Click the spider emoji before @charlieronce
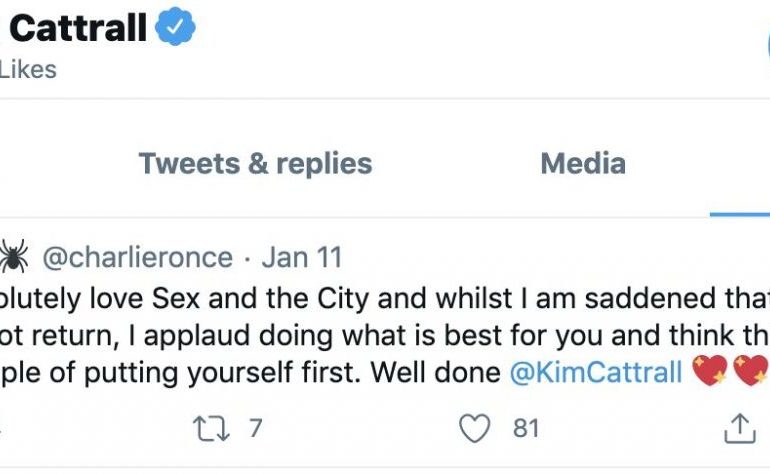 [13, 256]
